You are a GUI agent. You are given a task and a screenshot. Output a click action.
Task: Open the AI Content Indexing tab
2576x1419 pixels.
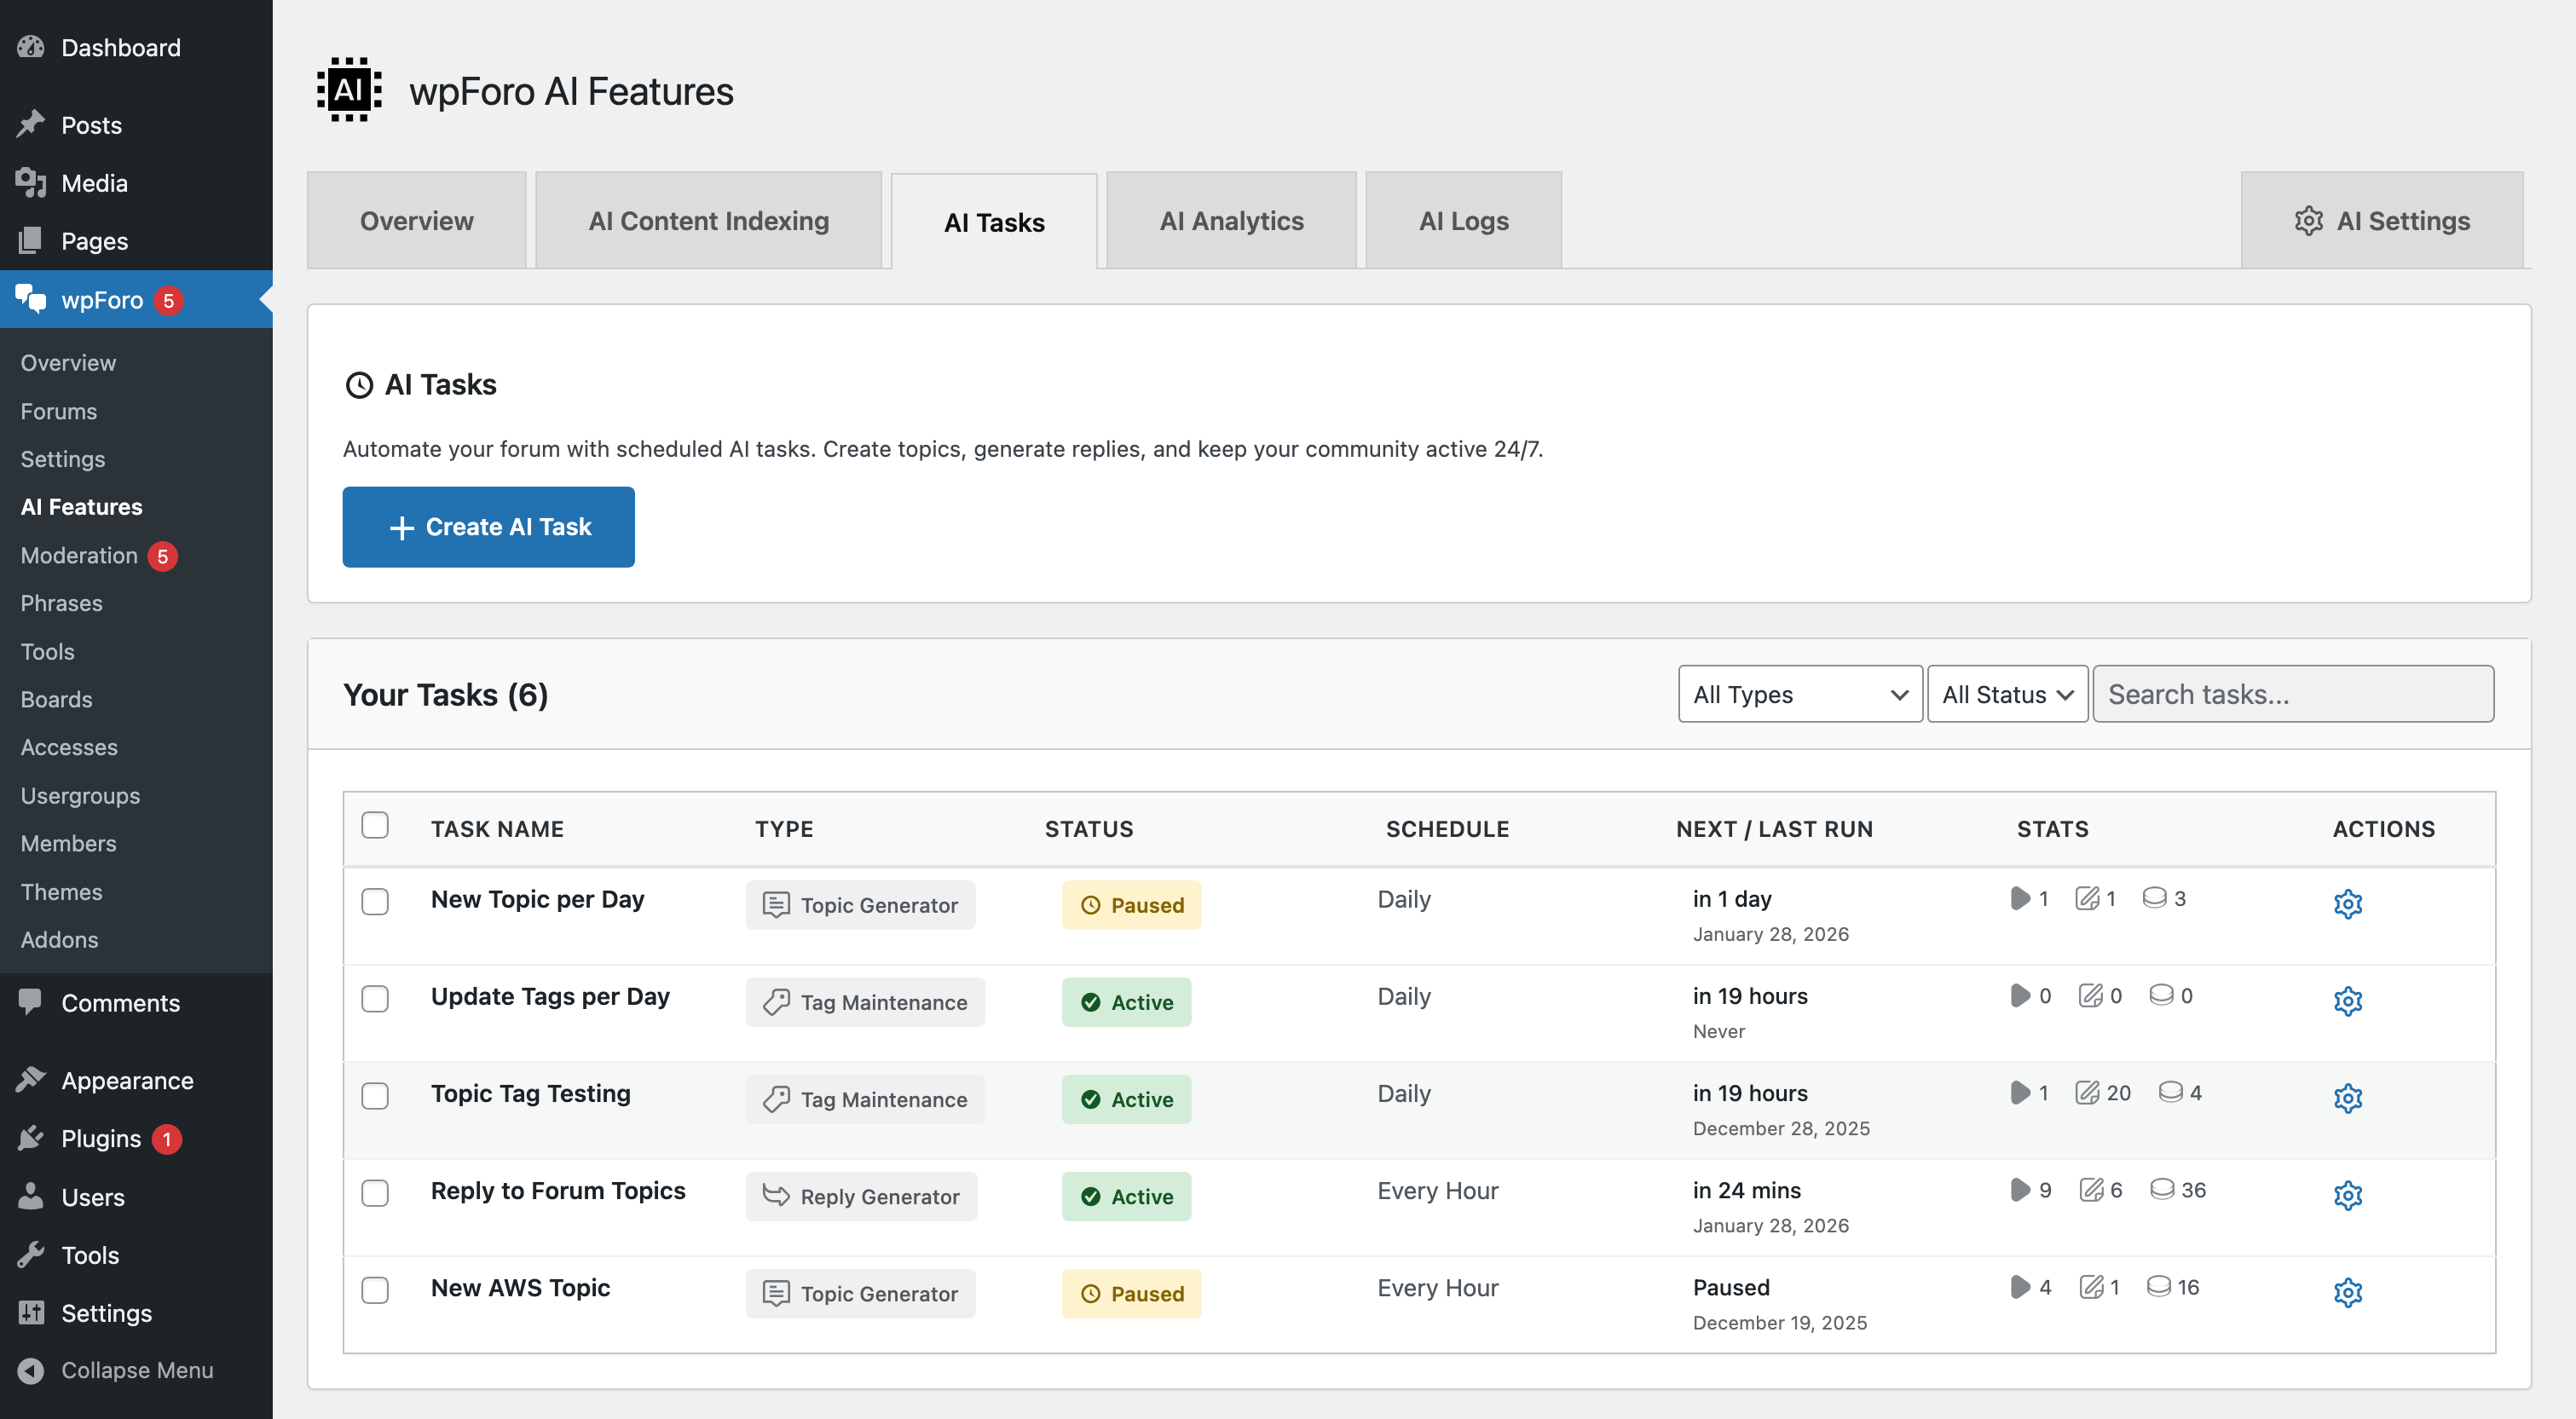click(708, 220)
